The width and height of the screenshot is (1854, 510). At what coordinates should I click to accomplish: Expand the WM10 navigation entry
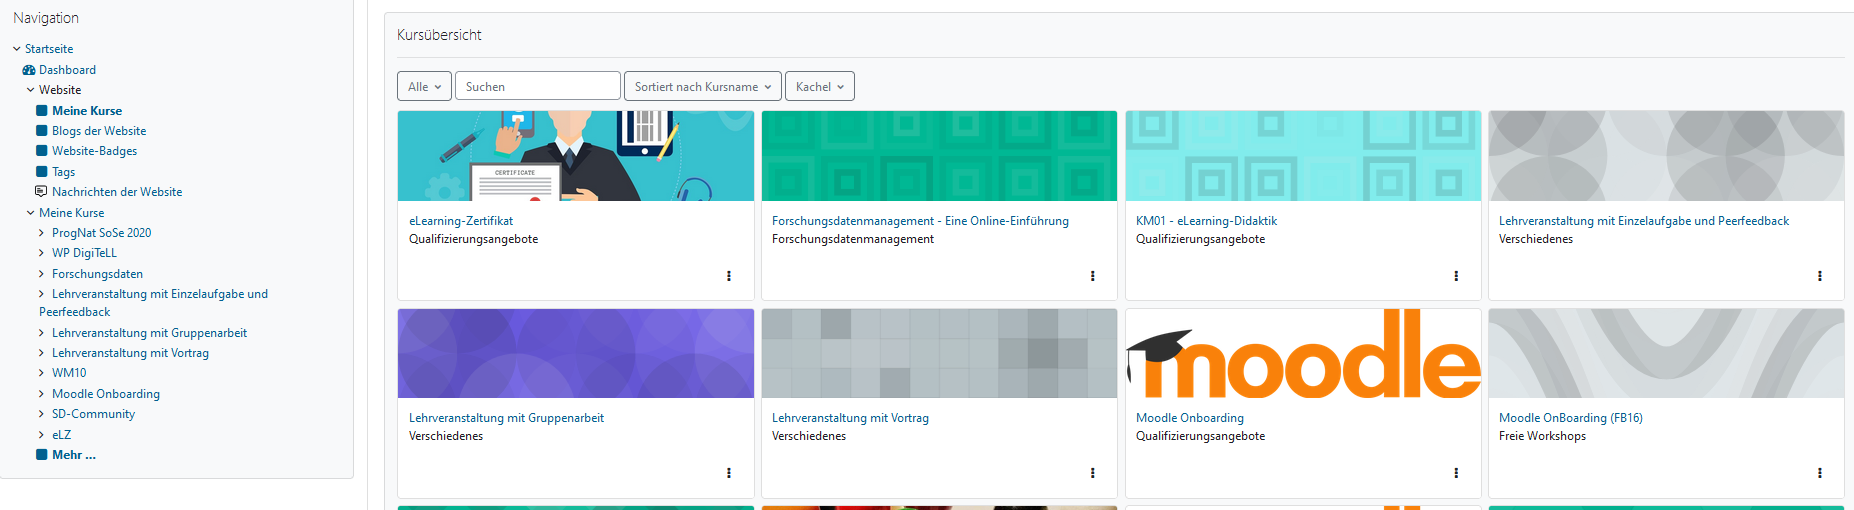41,373
